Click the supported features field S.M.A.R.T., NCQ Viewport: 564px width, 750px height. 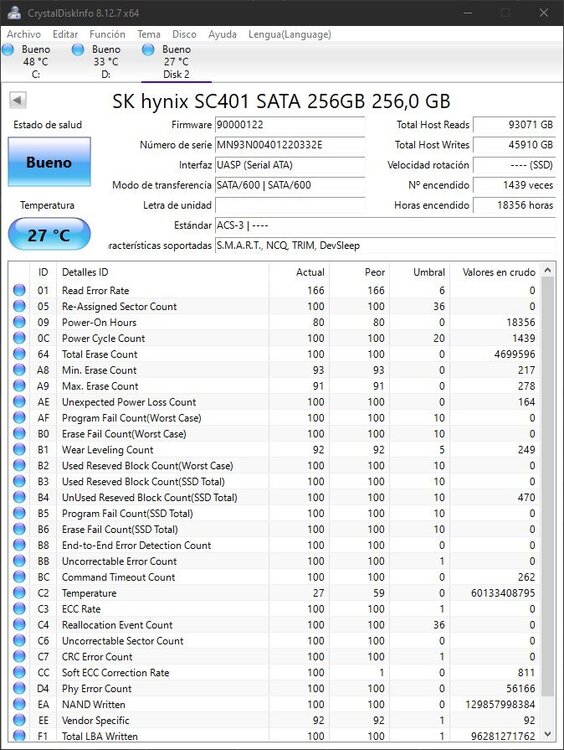pyautogui.click(x=386, y=245)
